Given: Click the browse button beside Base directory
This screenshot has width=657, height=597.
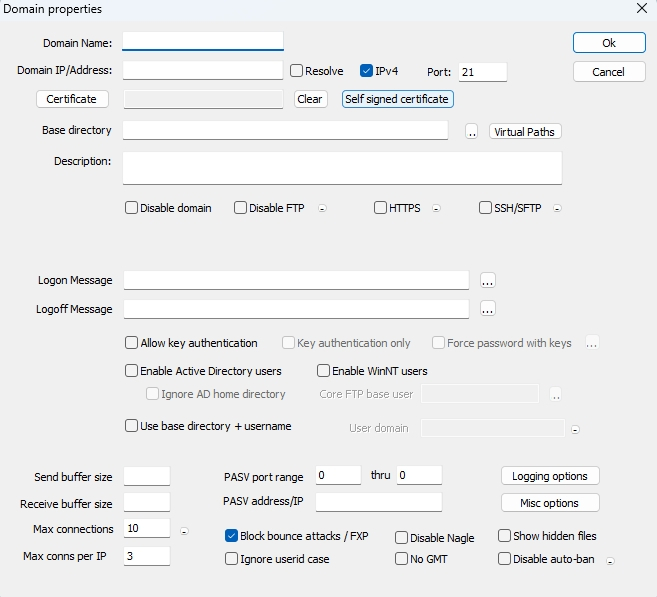Looking at the screenshot, I should click(472, 132).
